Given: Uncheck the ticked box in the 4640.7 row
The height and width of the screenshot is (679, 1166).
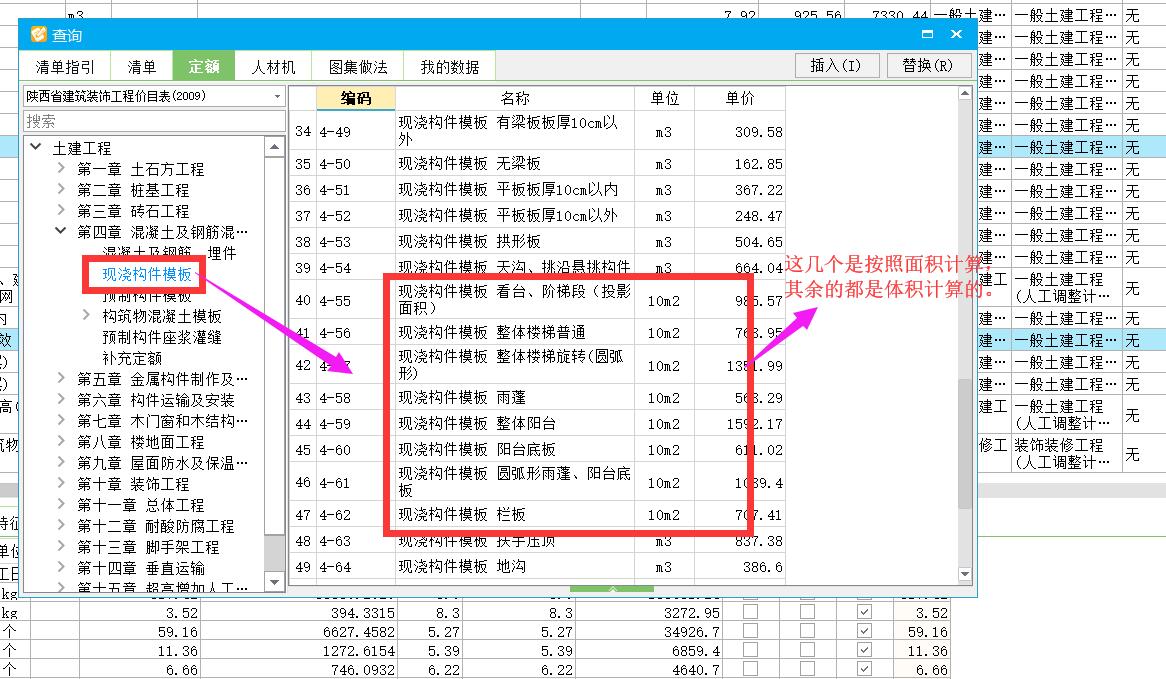Looking at the screenshot, I should (x=863, y=669).
